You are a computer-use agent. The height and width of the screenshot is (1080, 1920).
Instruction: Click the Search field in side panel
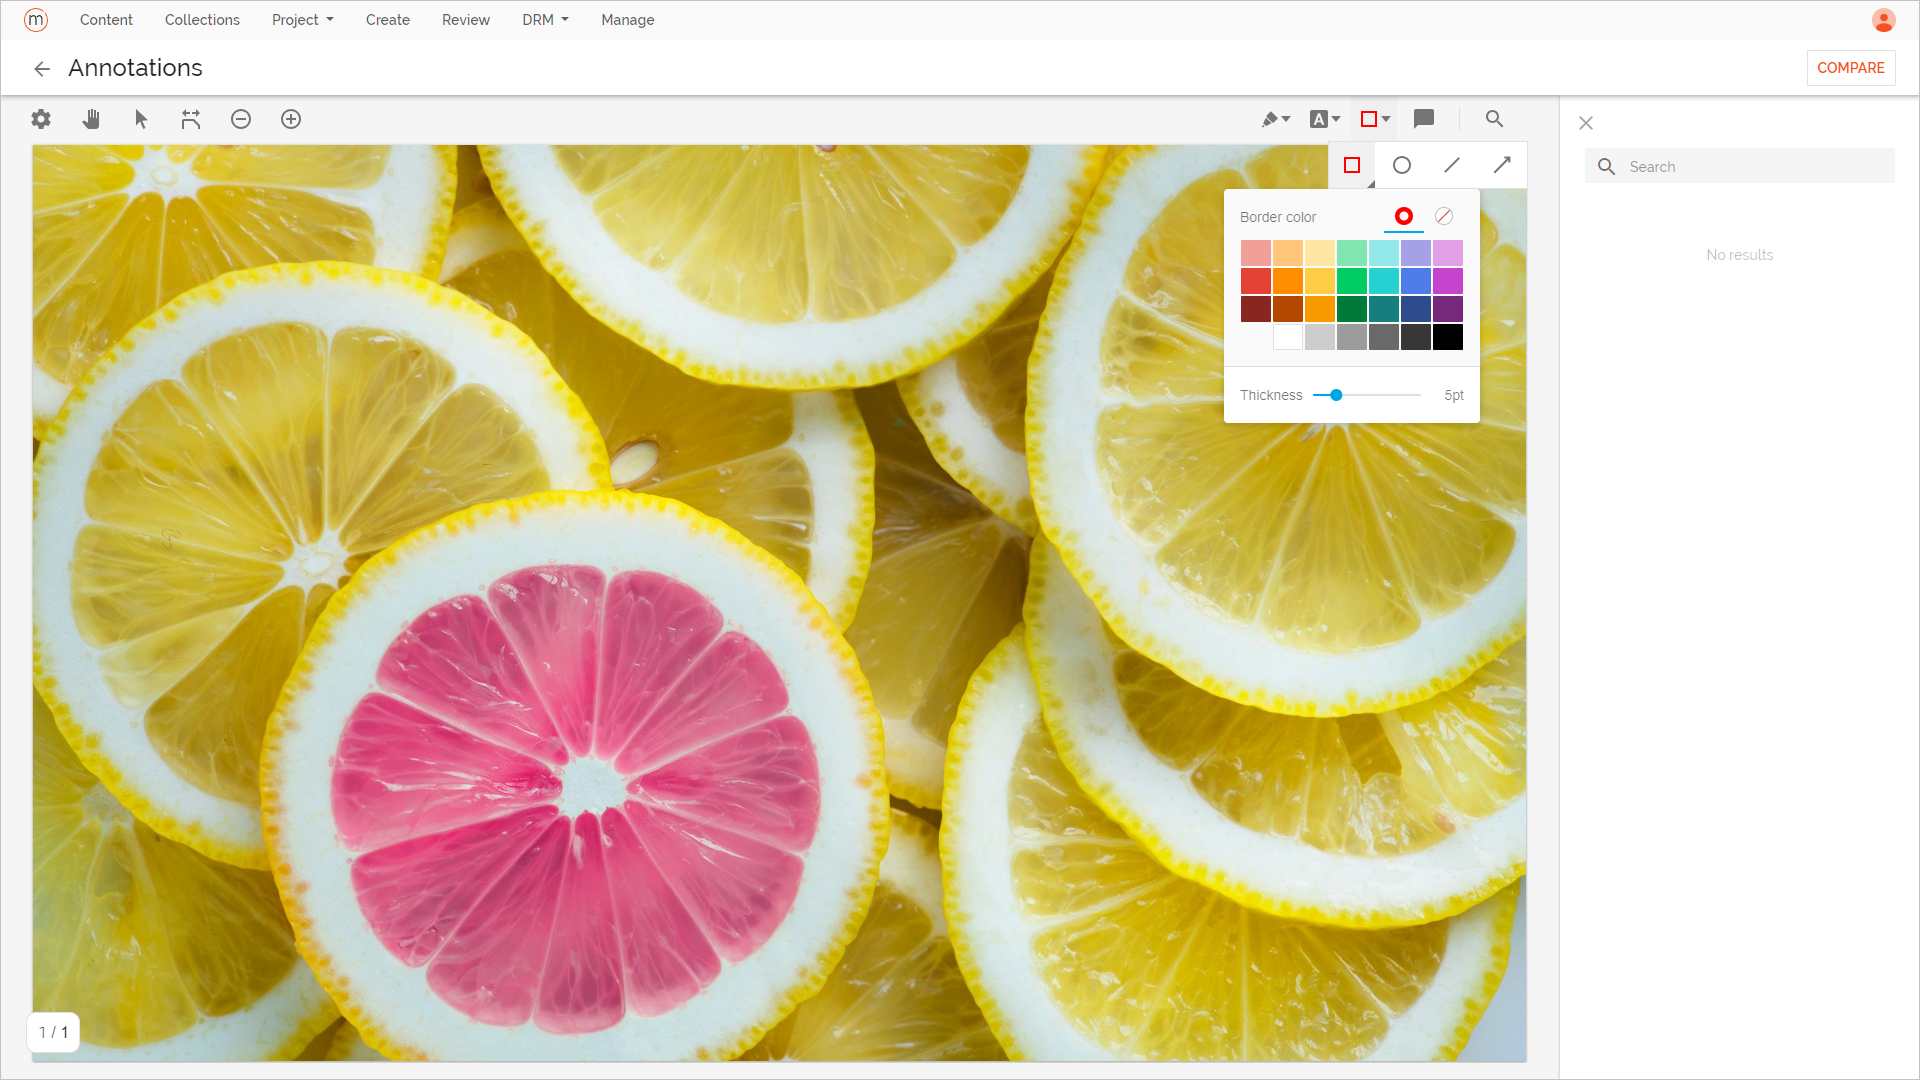point(1740,166)
